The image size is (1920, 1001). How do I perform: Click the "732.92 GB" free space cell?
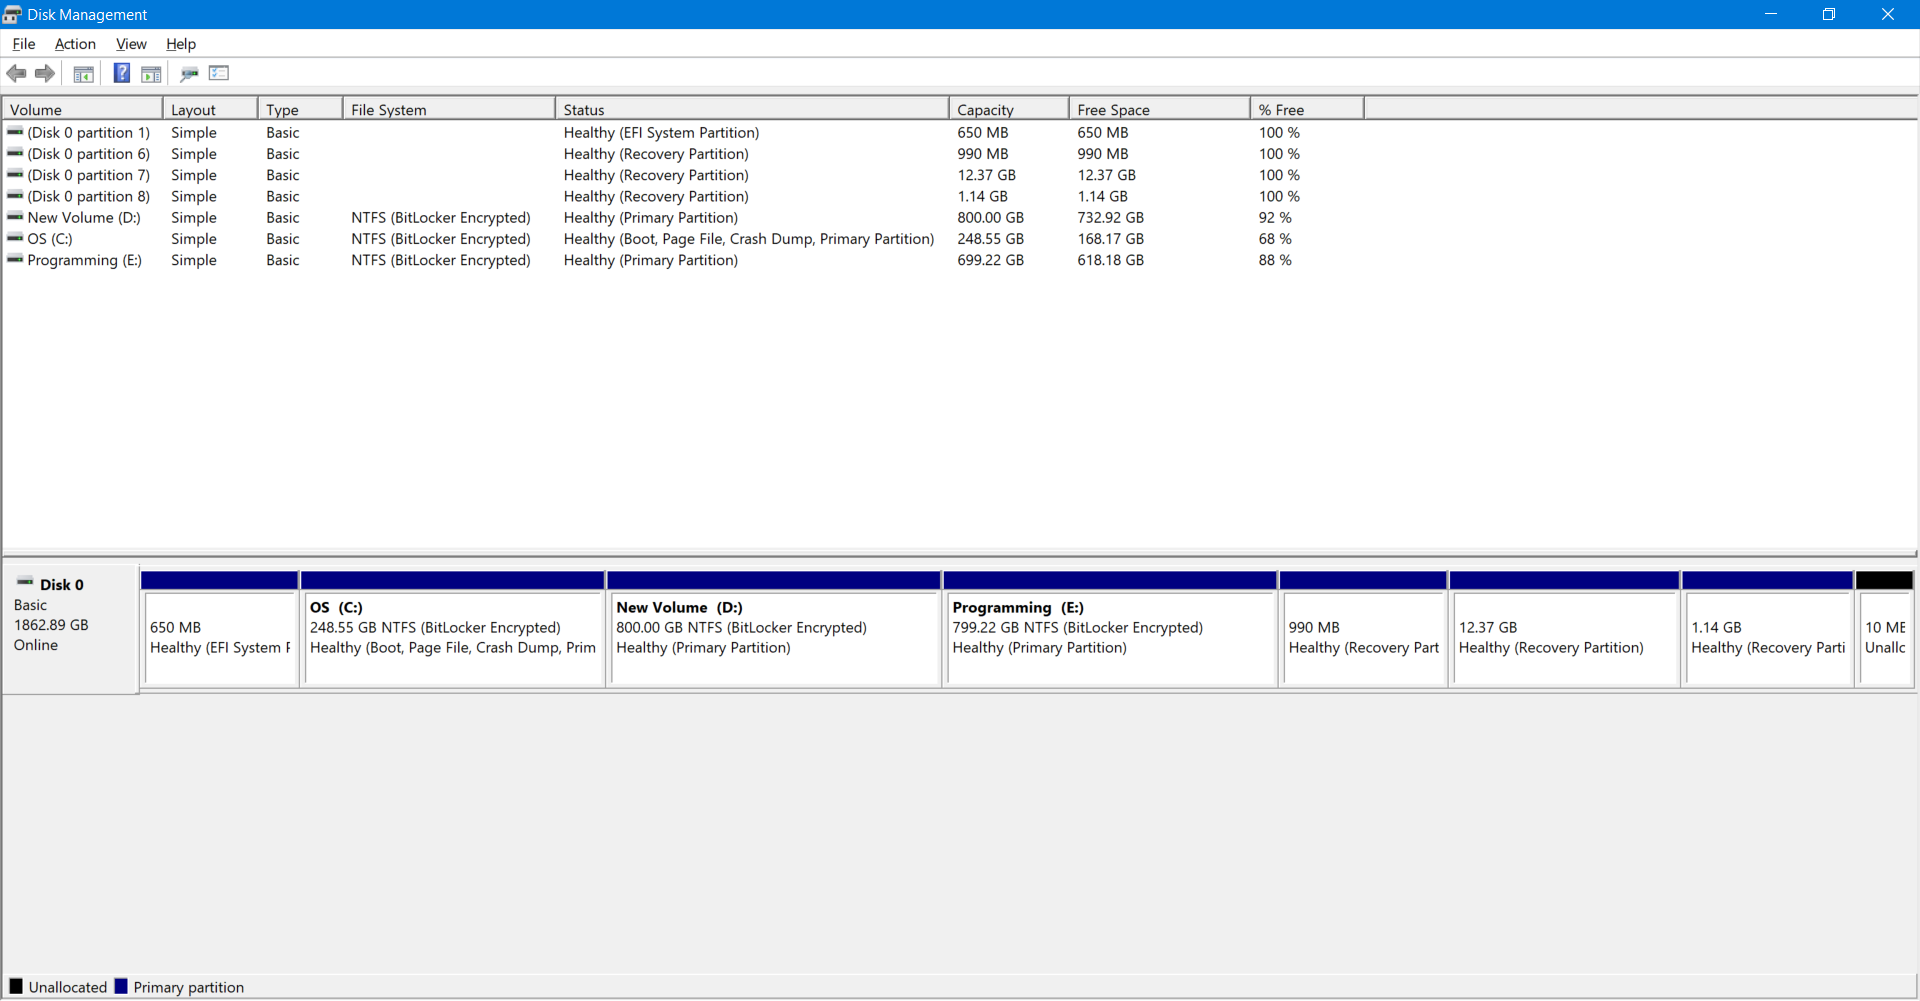pyautogui.click(x=1110, y=217)
